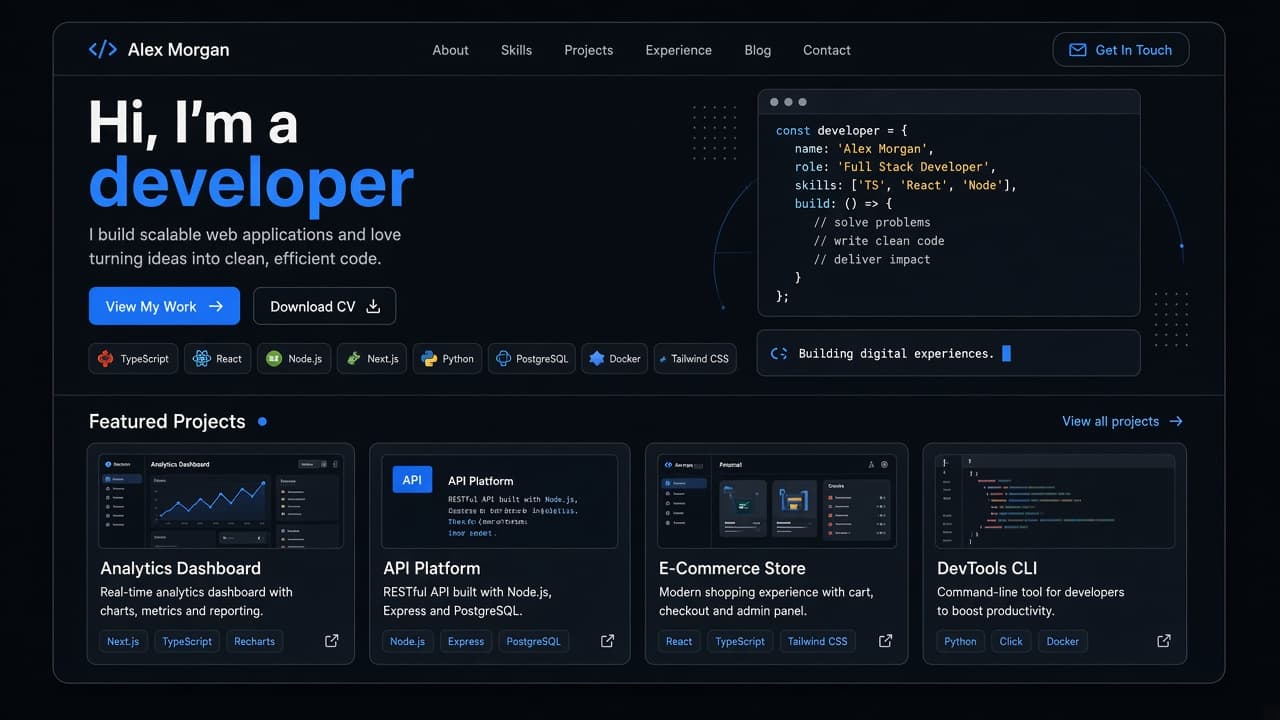
Task: Go to Projects in navigation
Action: (x=588, y=50)
